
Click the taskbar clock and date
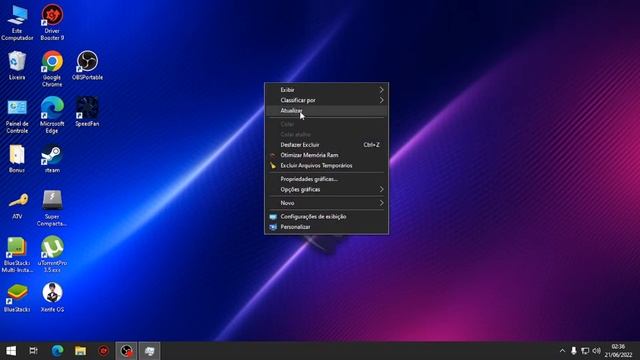coord(618,351)
